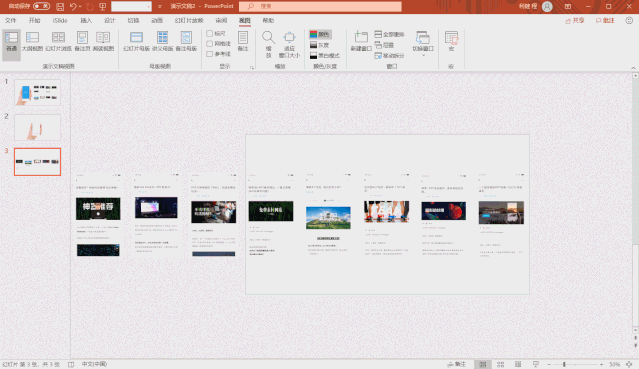The height and width of the screenshot is (369, 639).
Task: Open Handout Master (讲义母版) view
Action: coord(163,42)
